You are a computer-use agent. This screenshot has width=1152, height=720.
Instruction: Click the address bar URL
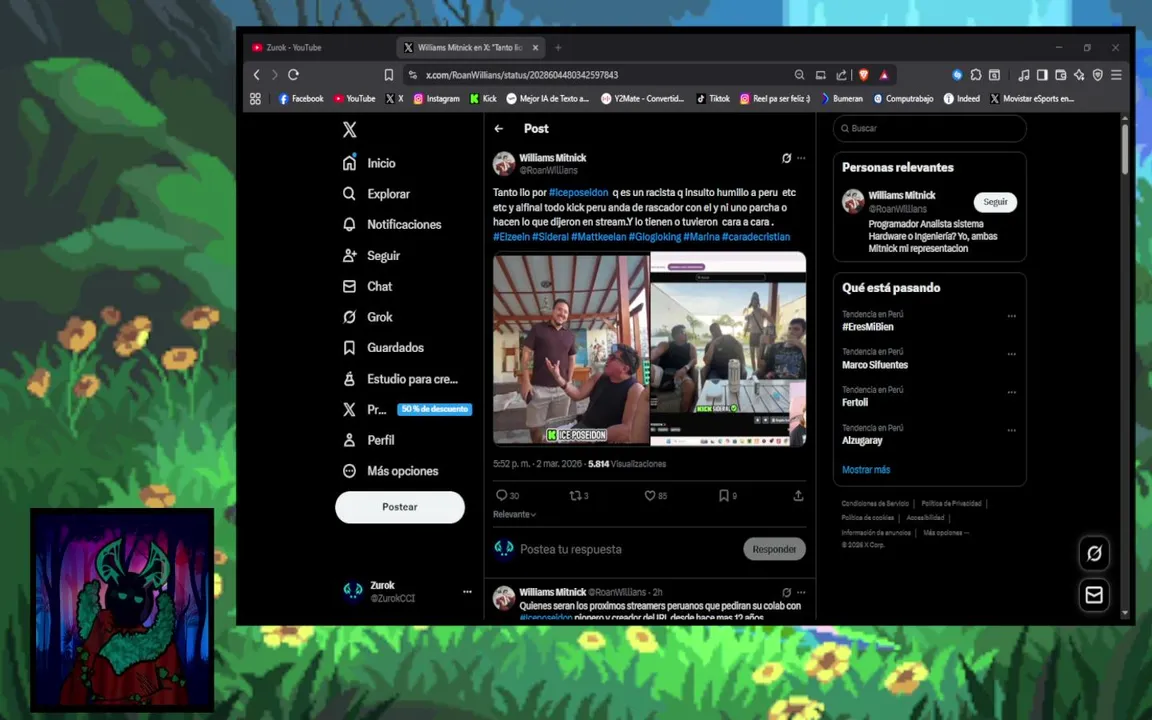click(522, 75)
